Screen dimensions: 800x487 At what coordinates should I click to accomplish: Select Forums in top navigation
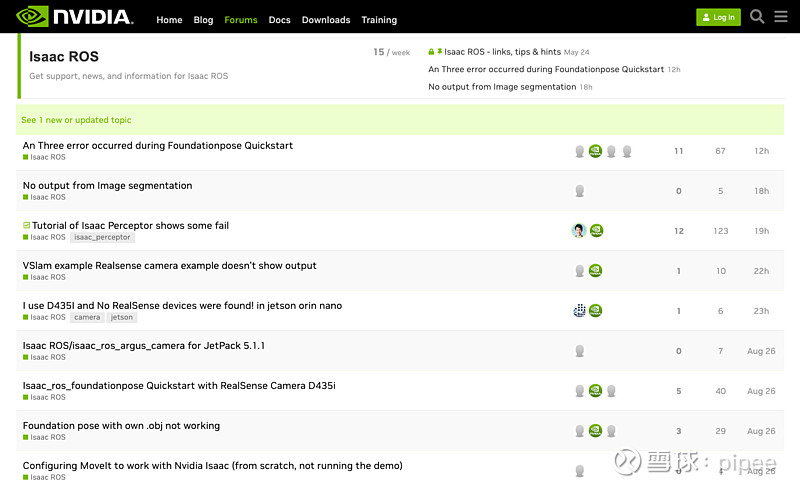click(241, 20)
